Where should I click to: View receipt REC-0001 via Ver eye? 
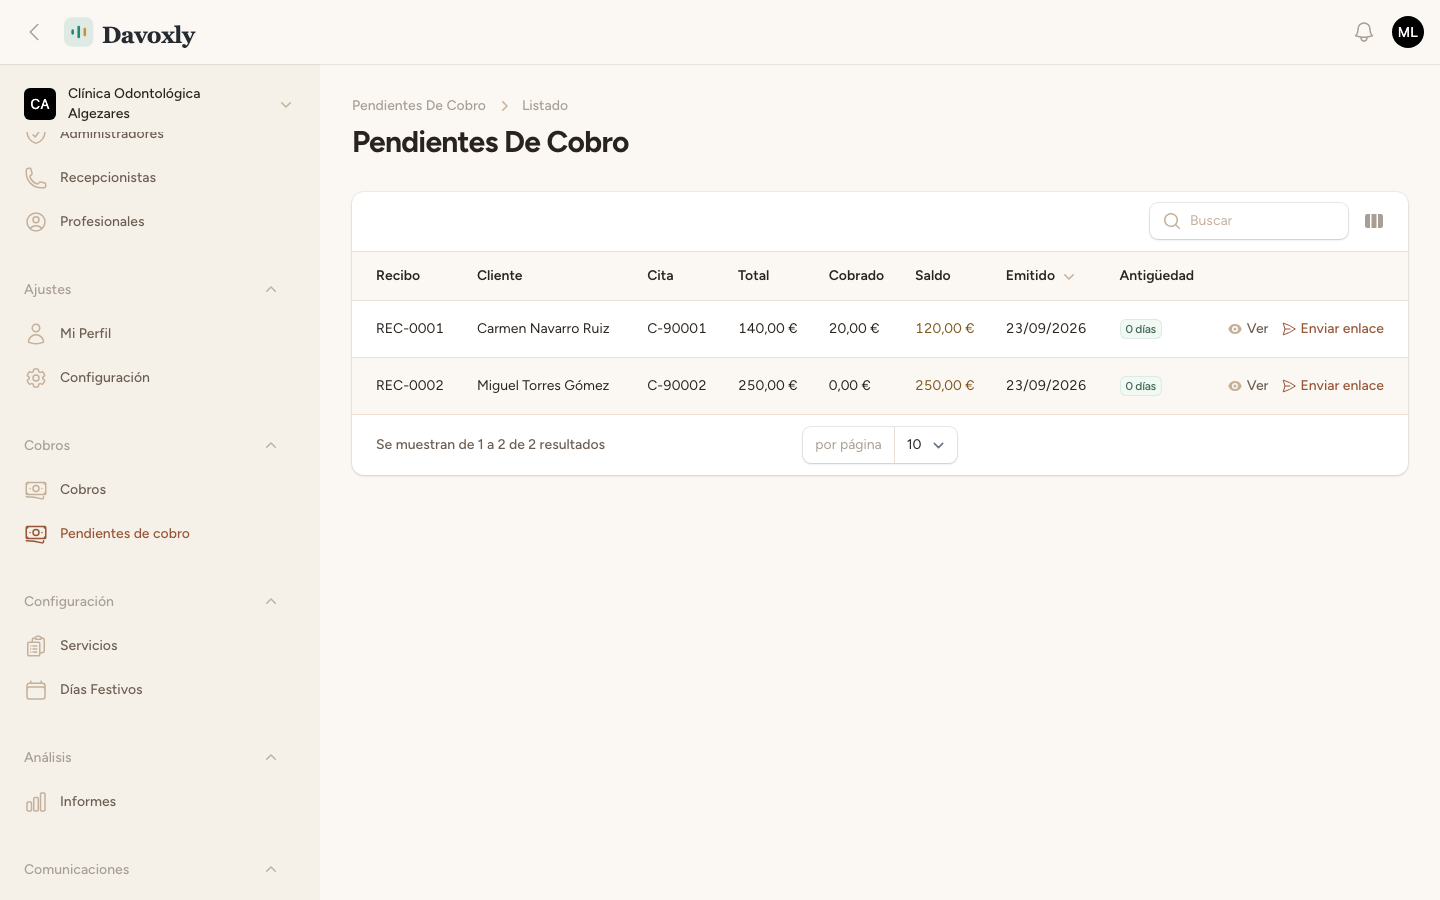click(1248, 329)
